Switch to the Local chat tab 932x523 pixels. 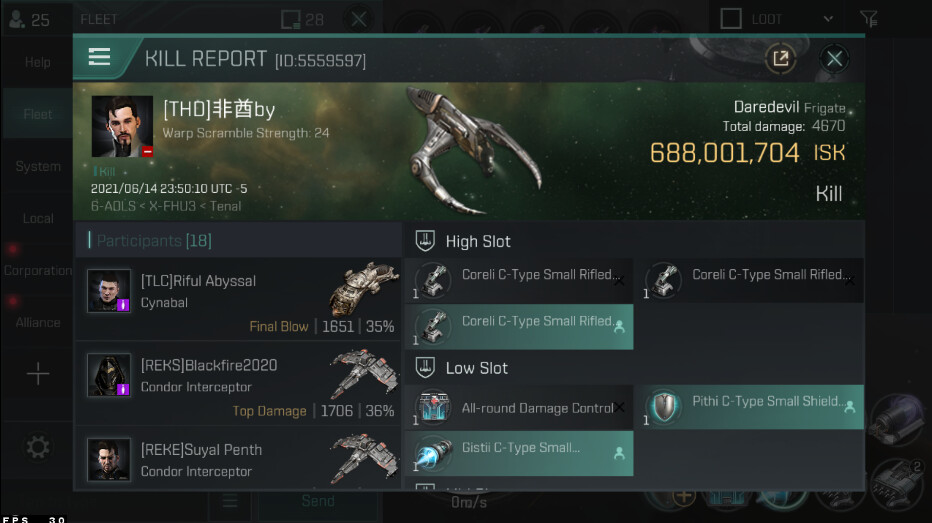37,218
